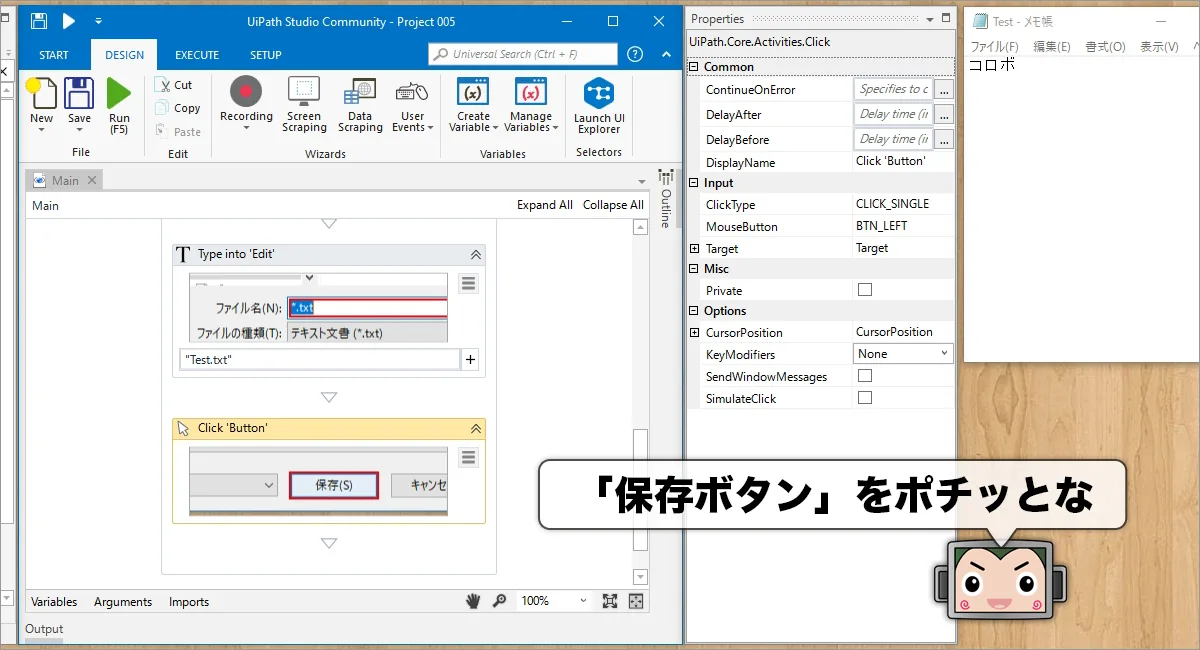
Task: Collapse the Type into 'Edit' activity
Action: coord(476,255)
